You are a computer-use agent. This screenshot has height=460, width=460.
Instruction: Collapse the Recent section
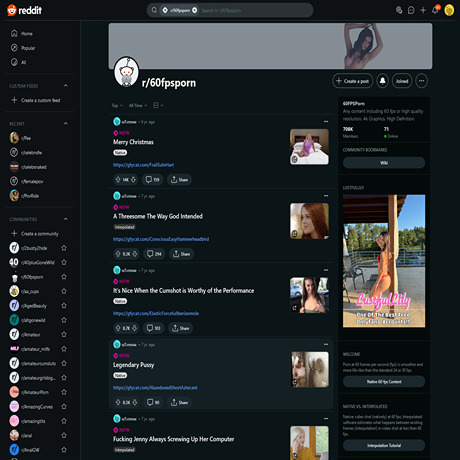click(66, 124)
